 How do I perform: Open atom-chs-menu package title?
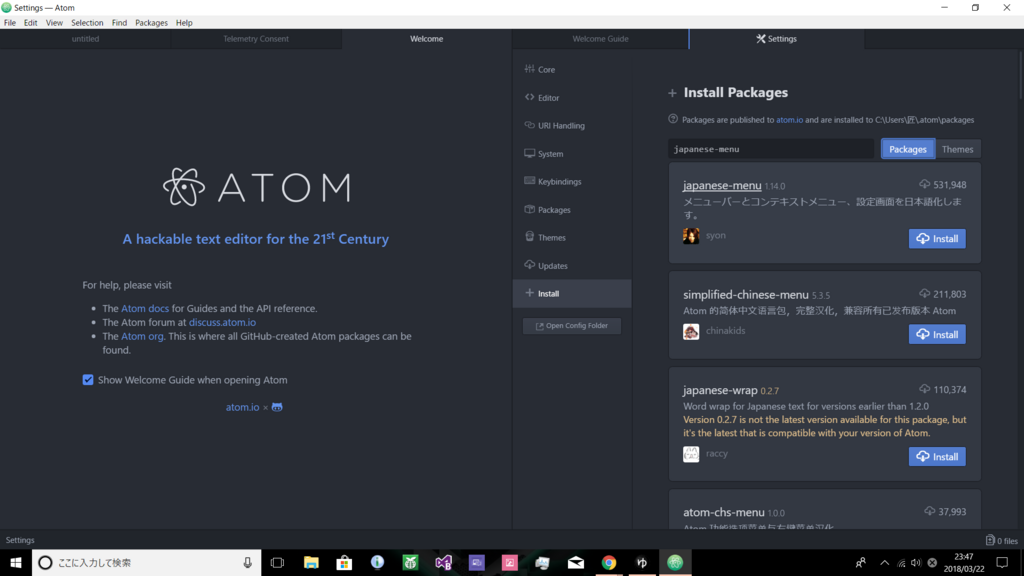pos(724,512)
